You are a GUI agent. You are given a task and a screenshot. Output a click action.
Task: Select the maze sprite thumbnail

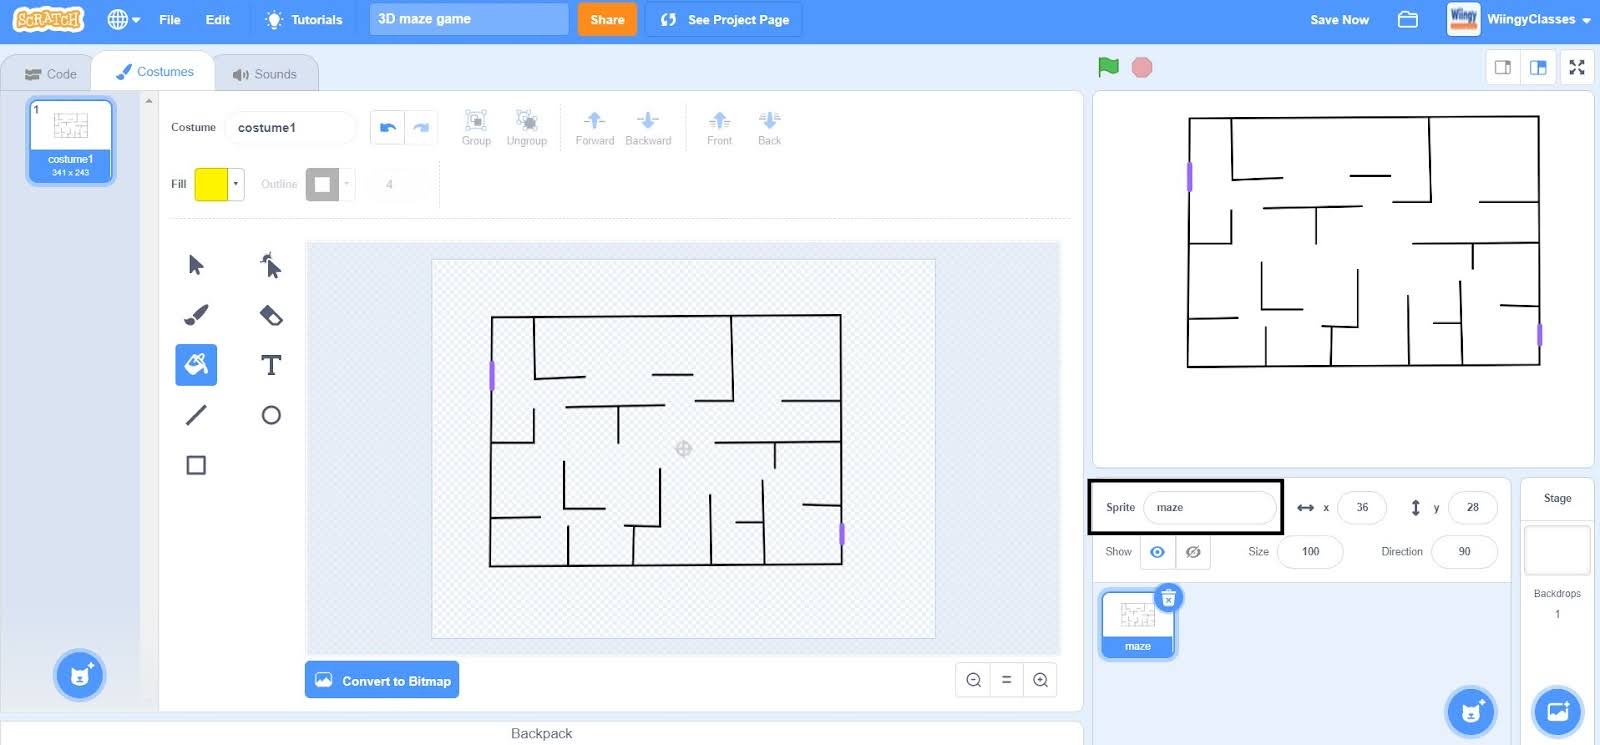pos(1137,624)
